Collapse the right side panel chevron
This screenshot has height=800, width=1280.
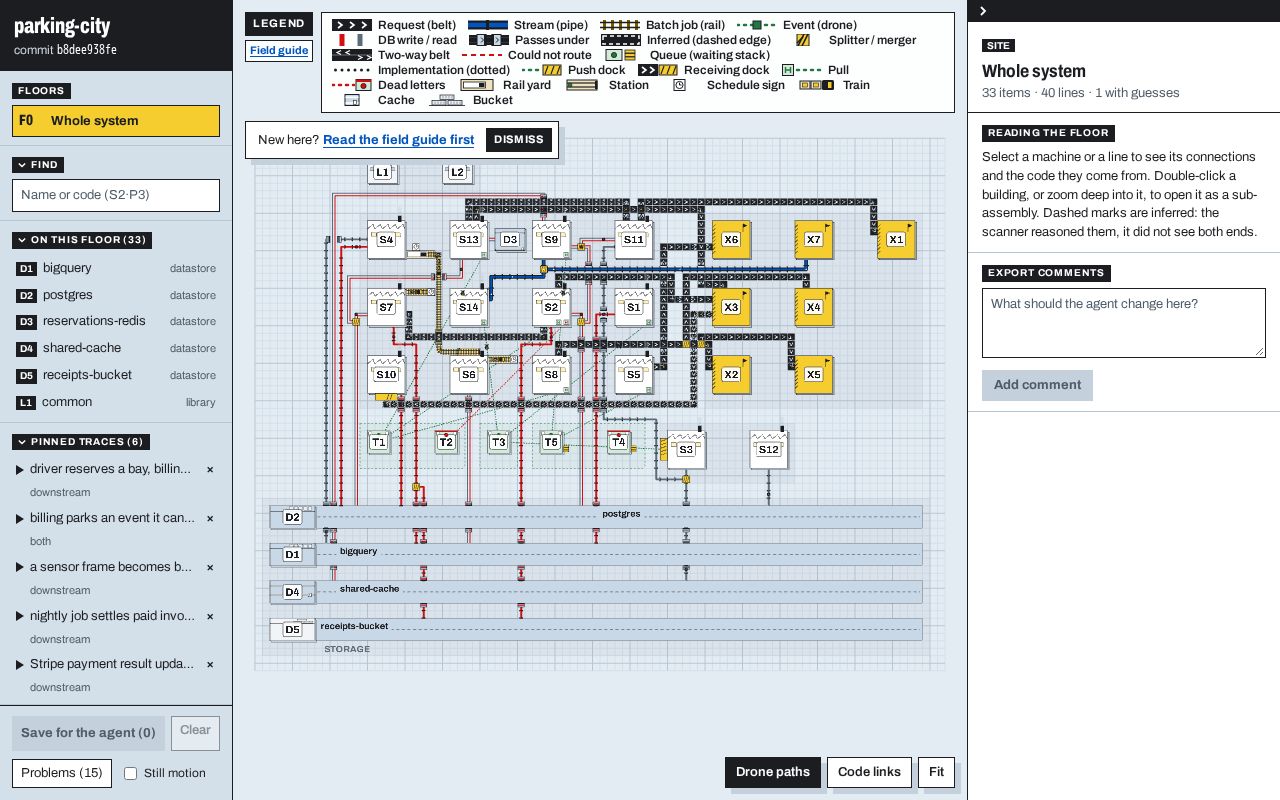[x=983, y=11]
